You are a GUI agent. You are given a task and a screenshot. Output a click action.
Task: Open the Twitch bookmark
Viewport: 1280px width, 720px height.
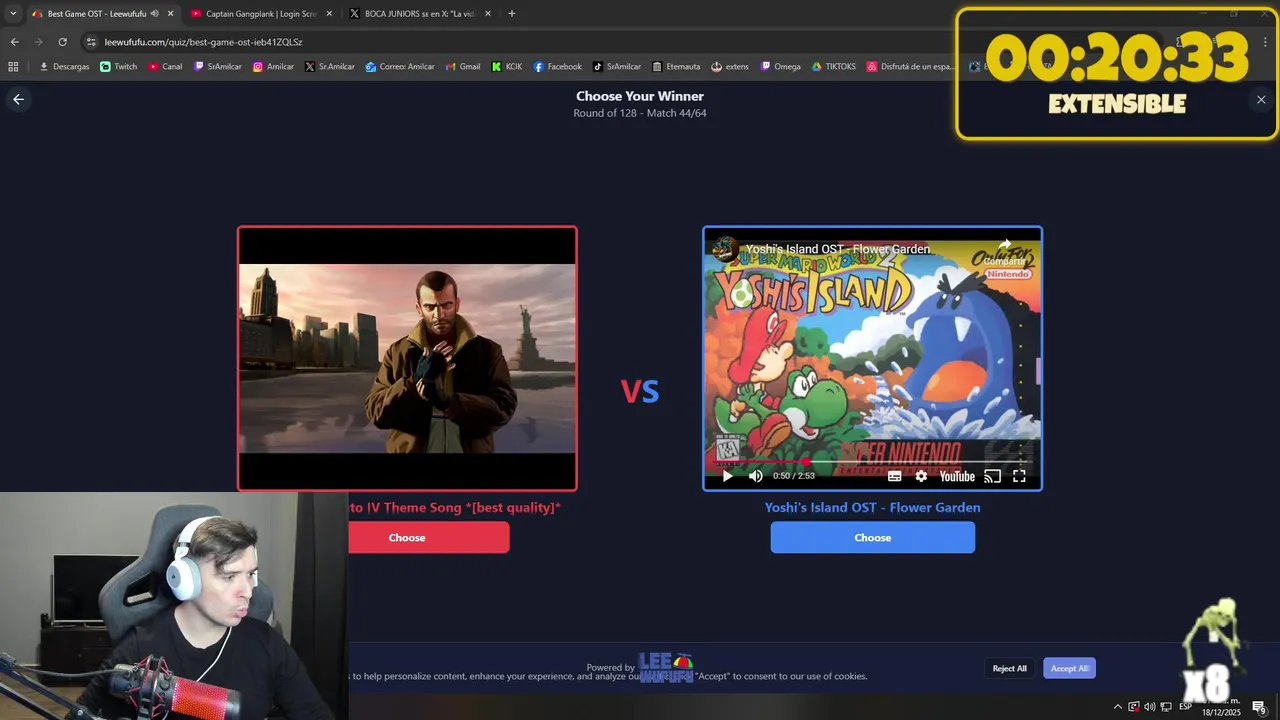pyautogui.click(x=119, y=67)
